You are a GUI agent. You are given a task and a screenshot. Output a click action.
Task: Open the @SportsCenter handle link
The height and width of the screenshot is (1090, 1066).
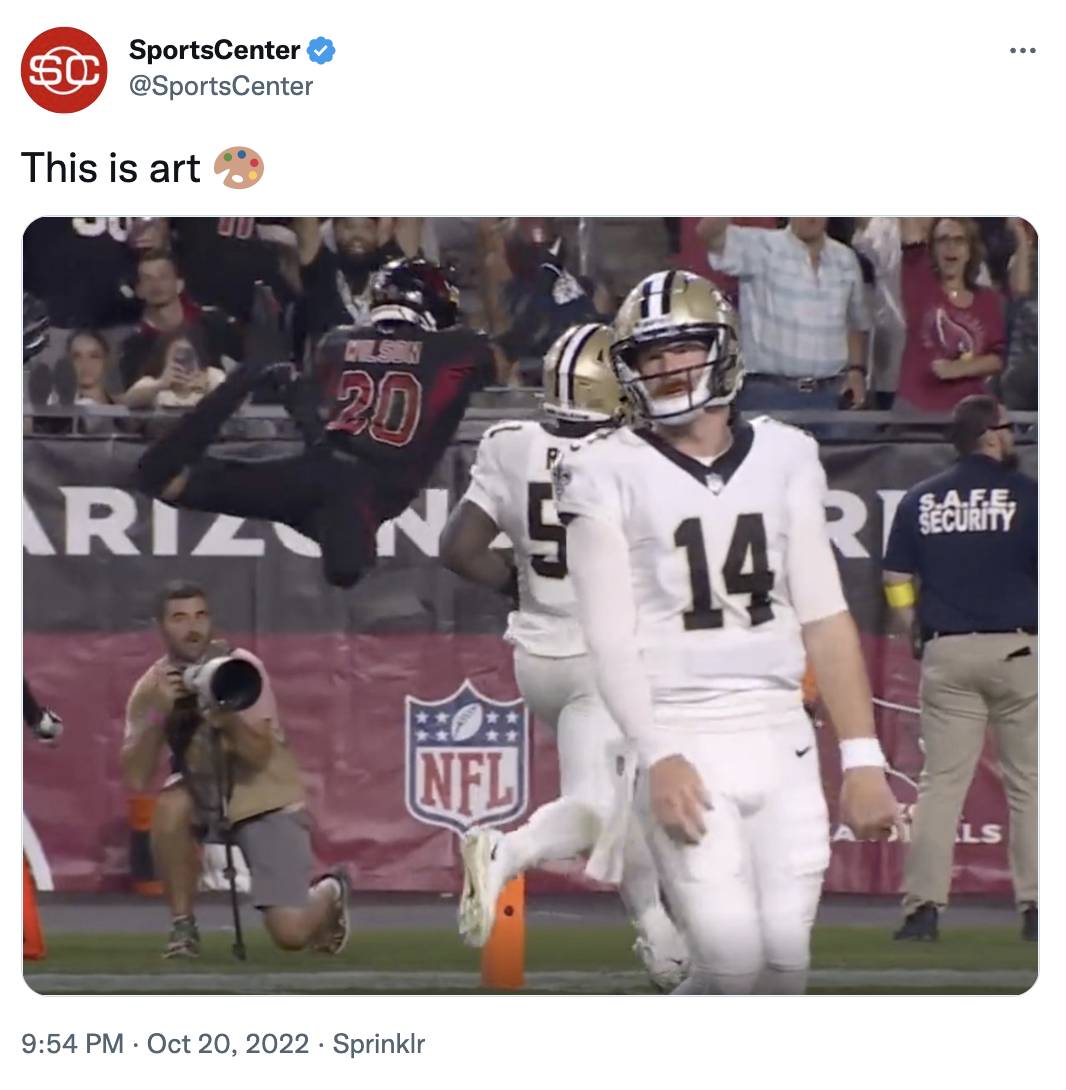tap(221, 87)
